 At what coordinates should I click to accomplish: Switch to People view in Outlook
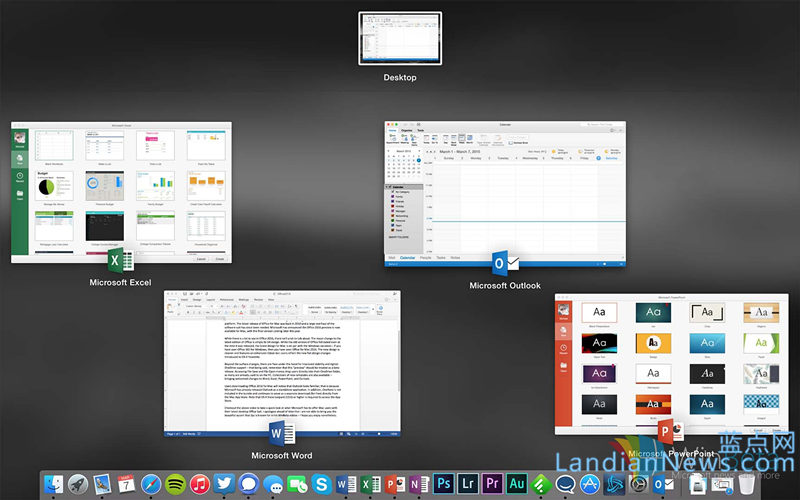pyautogui.click(x=426, y=258)
